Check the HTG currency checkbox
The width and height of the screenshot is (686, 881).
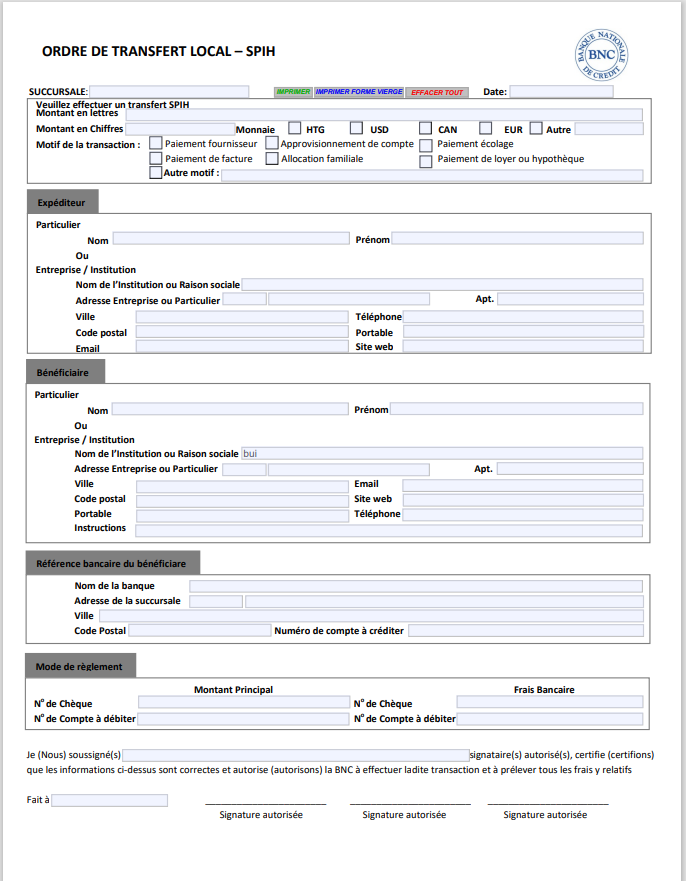[295, 128]
